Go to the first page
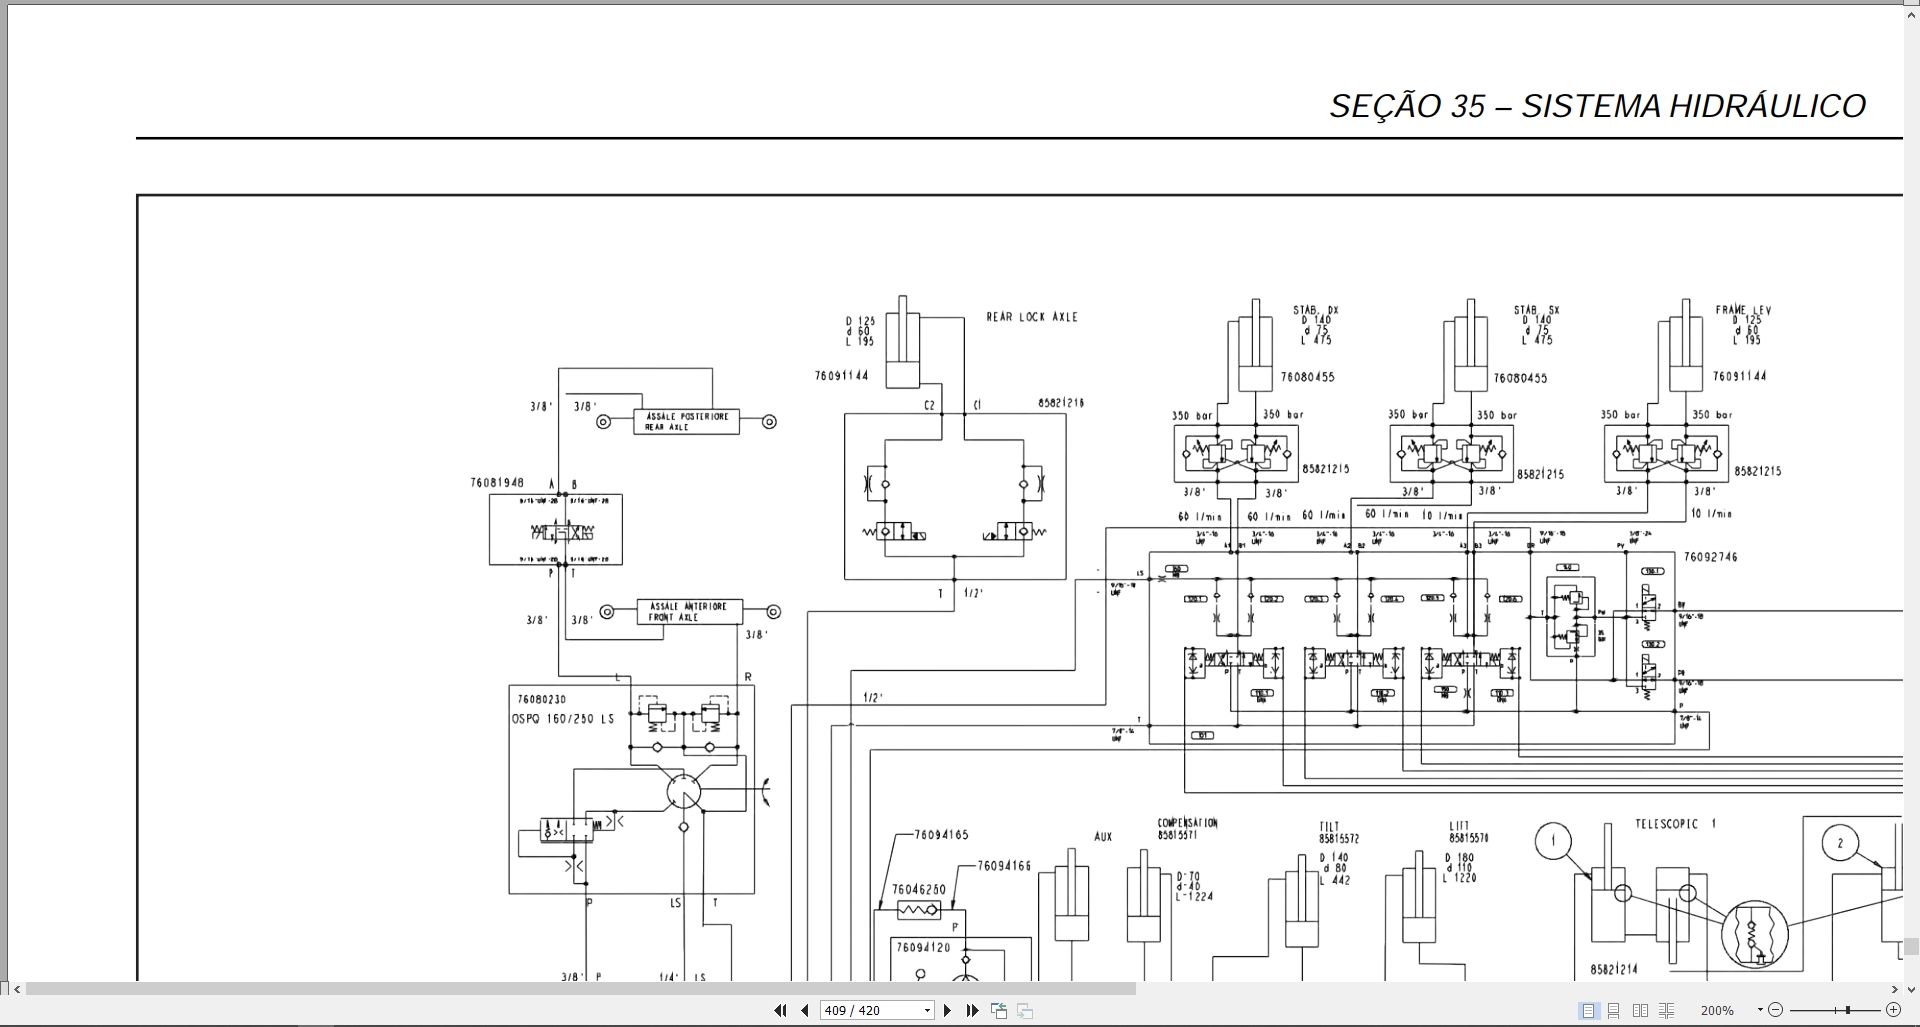The width and height of the screenshot is (1920, 1027). [x=780, y=1010]
